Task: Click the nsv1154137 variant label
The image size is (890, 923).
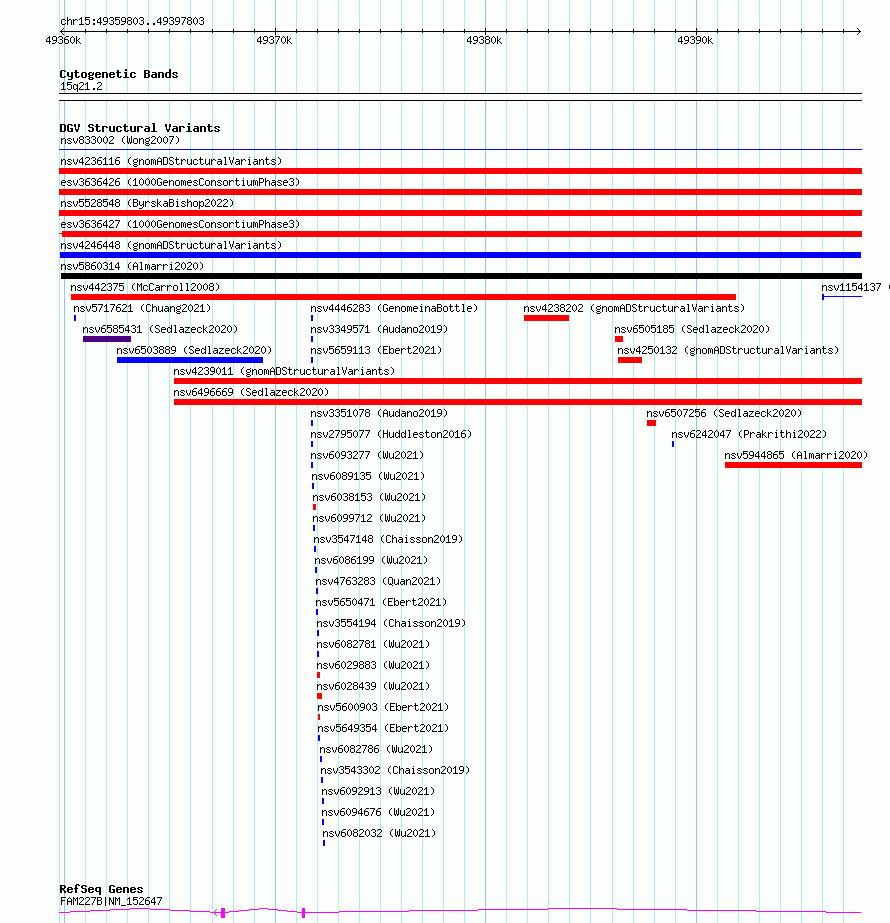Action: (x=851, y=287)
